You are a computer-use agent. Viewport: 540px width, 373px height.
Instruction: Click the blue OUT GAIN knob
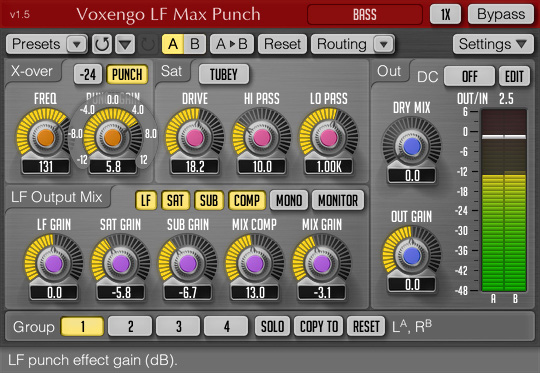412,256
